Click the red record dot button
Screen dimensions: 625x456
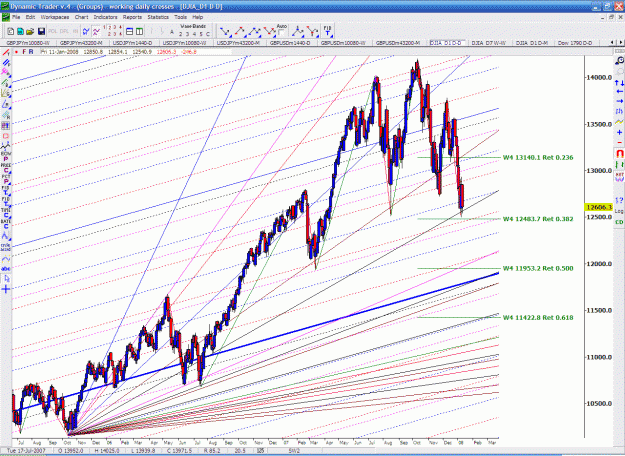[x=16, y=51]
